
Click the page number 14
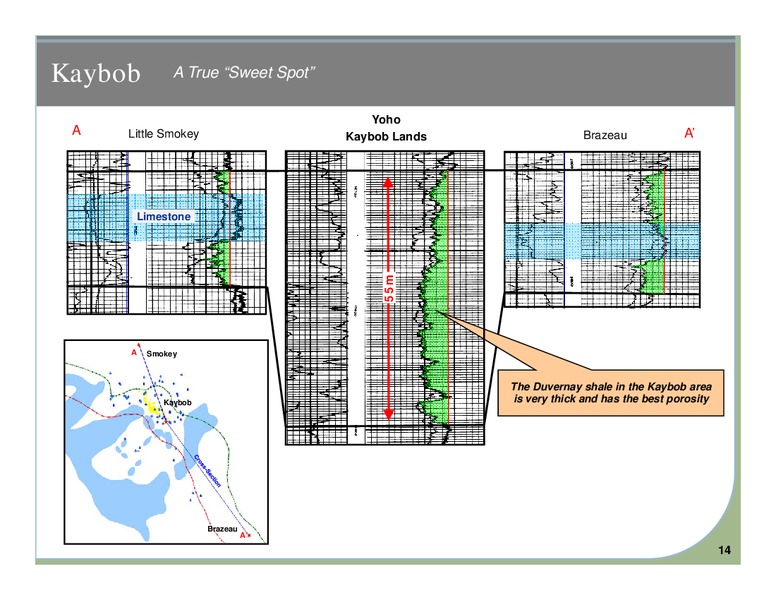[724, 550]
